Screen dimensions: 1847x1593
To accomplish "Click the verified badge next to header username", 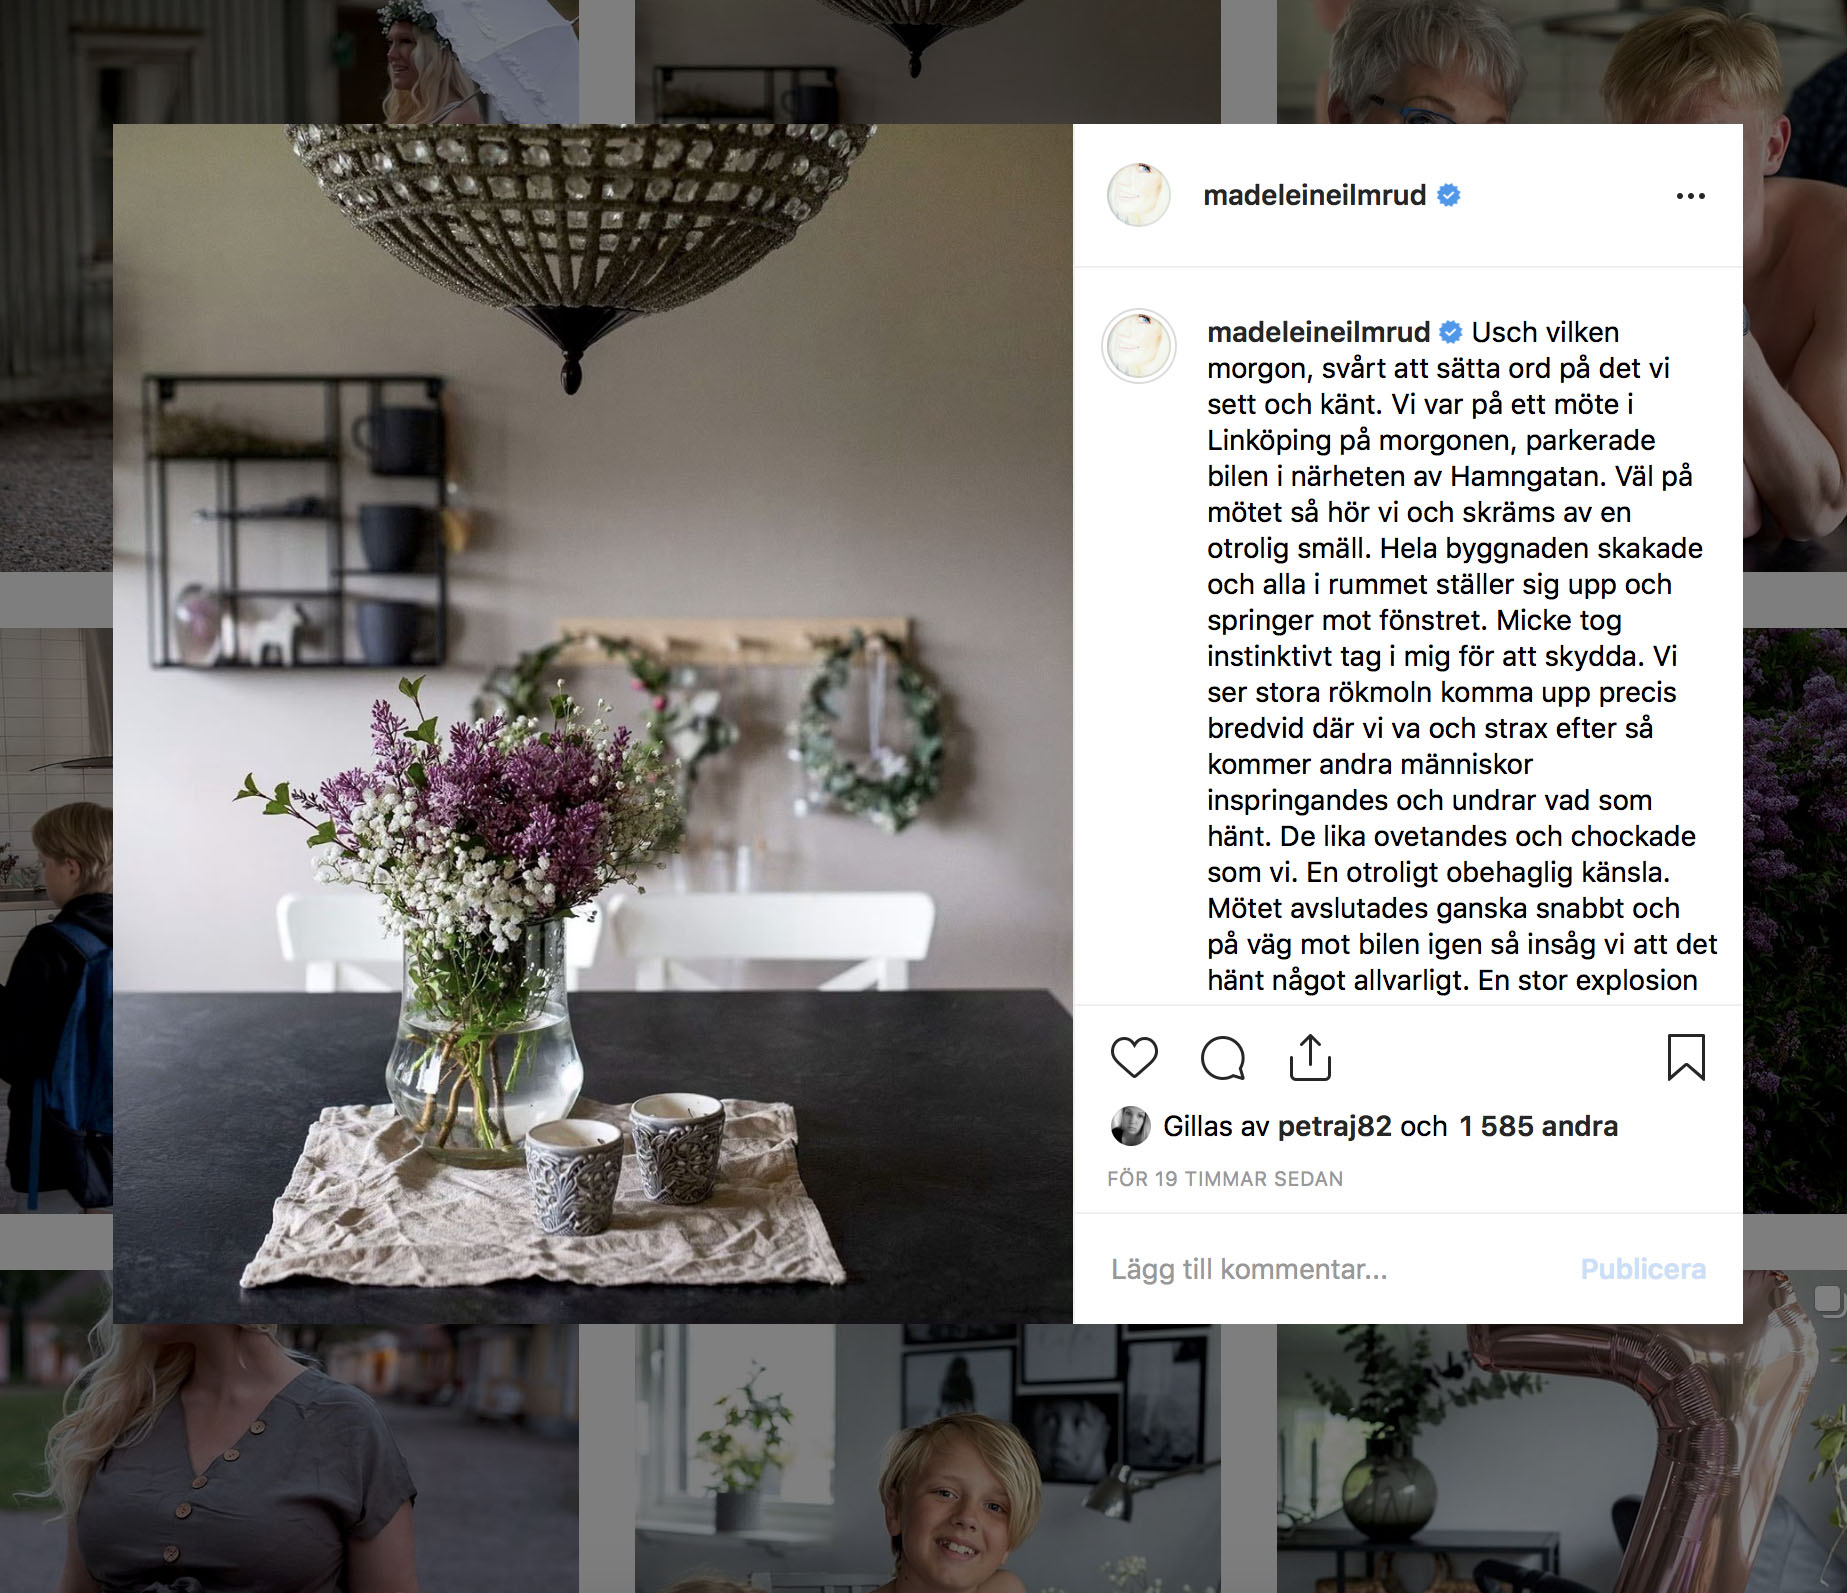I will pos(1448,195).
